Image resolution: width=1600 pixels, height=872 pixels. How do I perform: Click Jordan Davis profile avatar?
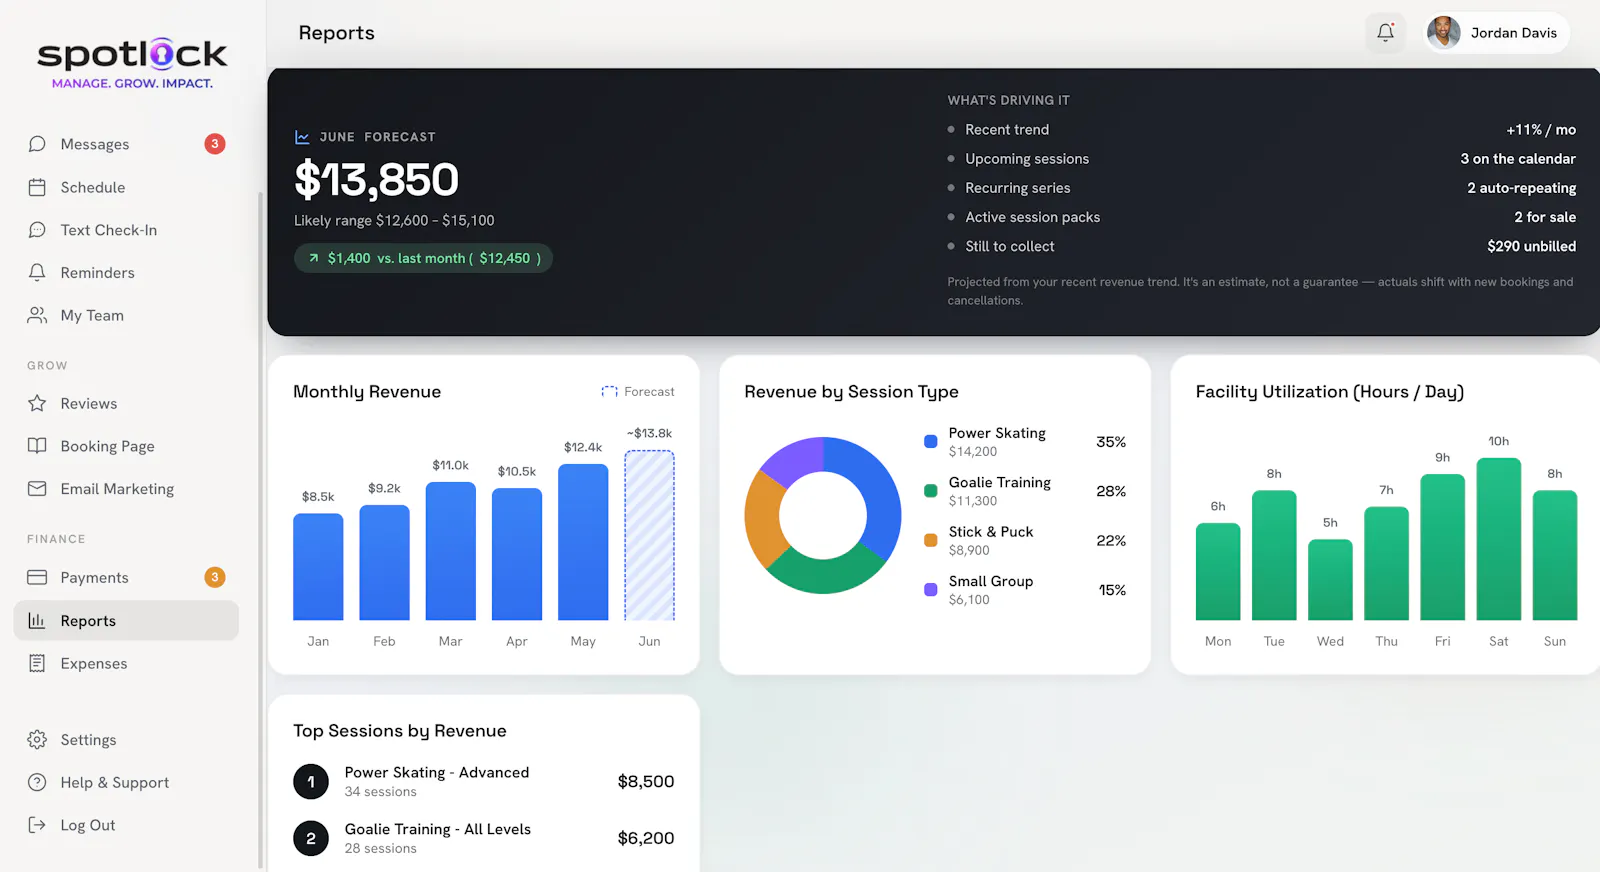click(1444, 33)
